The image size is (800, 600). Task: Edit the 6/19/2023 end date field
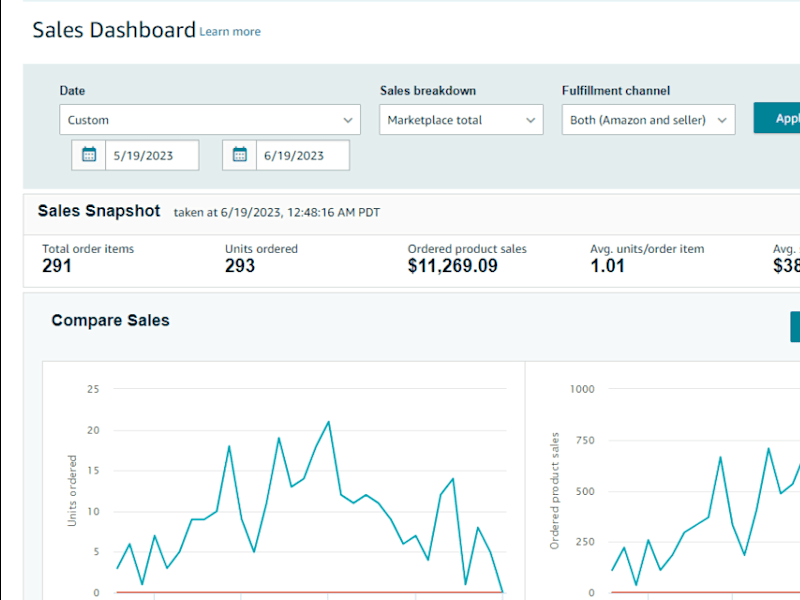(303, 155)
